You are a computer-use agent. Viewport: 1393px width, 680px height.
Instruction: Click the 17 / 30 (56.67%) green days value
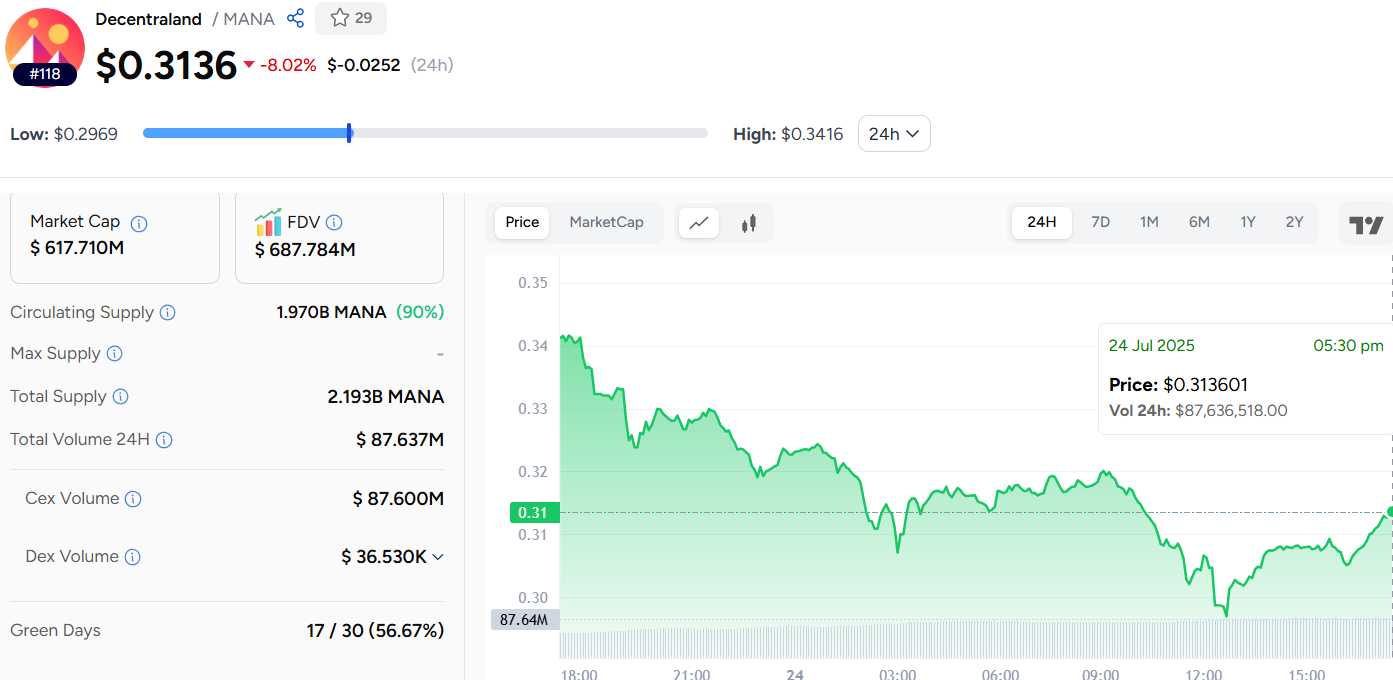pyautogui.click(x=375, y=631)
